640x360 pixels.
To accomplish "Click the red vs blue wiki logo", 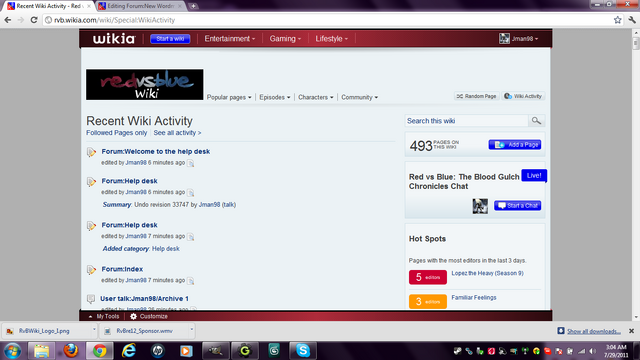I will [144, 84].
